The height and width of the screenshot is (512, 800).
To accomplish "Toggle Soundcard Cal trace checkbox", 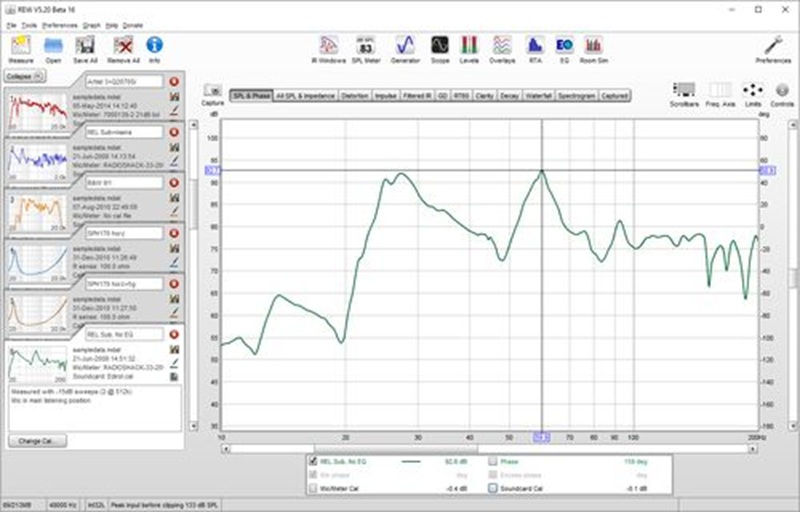I will 493,488.
